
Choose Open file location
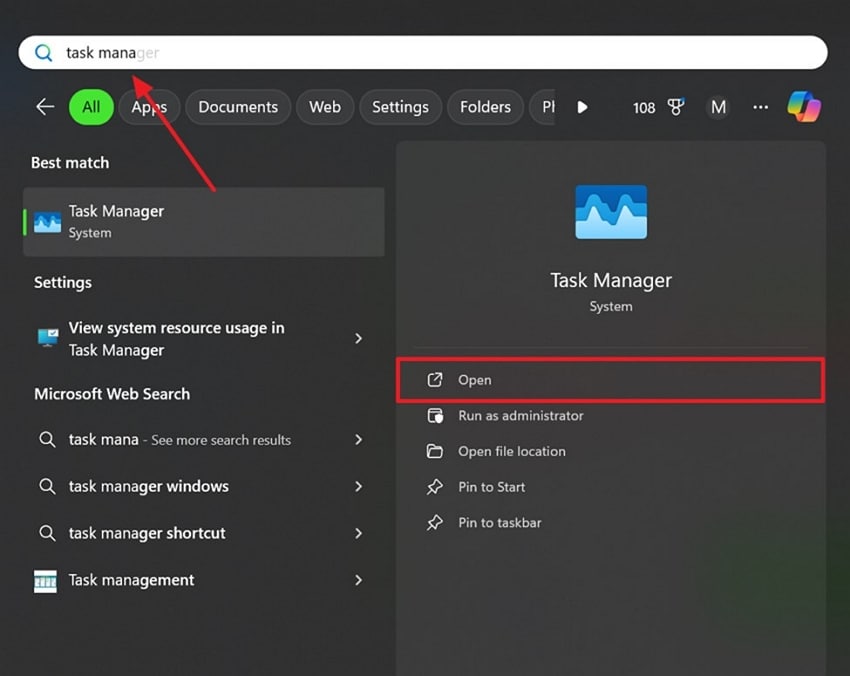[610, 452]
